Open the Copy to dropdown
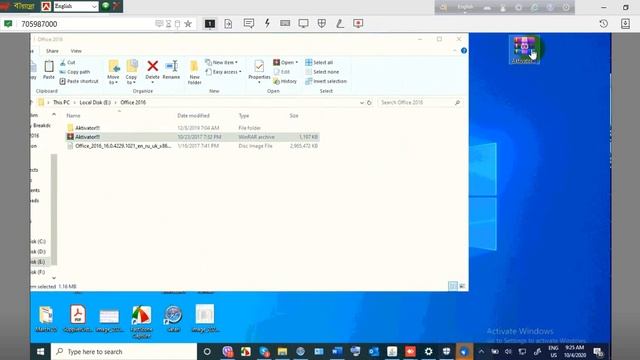 pos(131,72)
